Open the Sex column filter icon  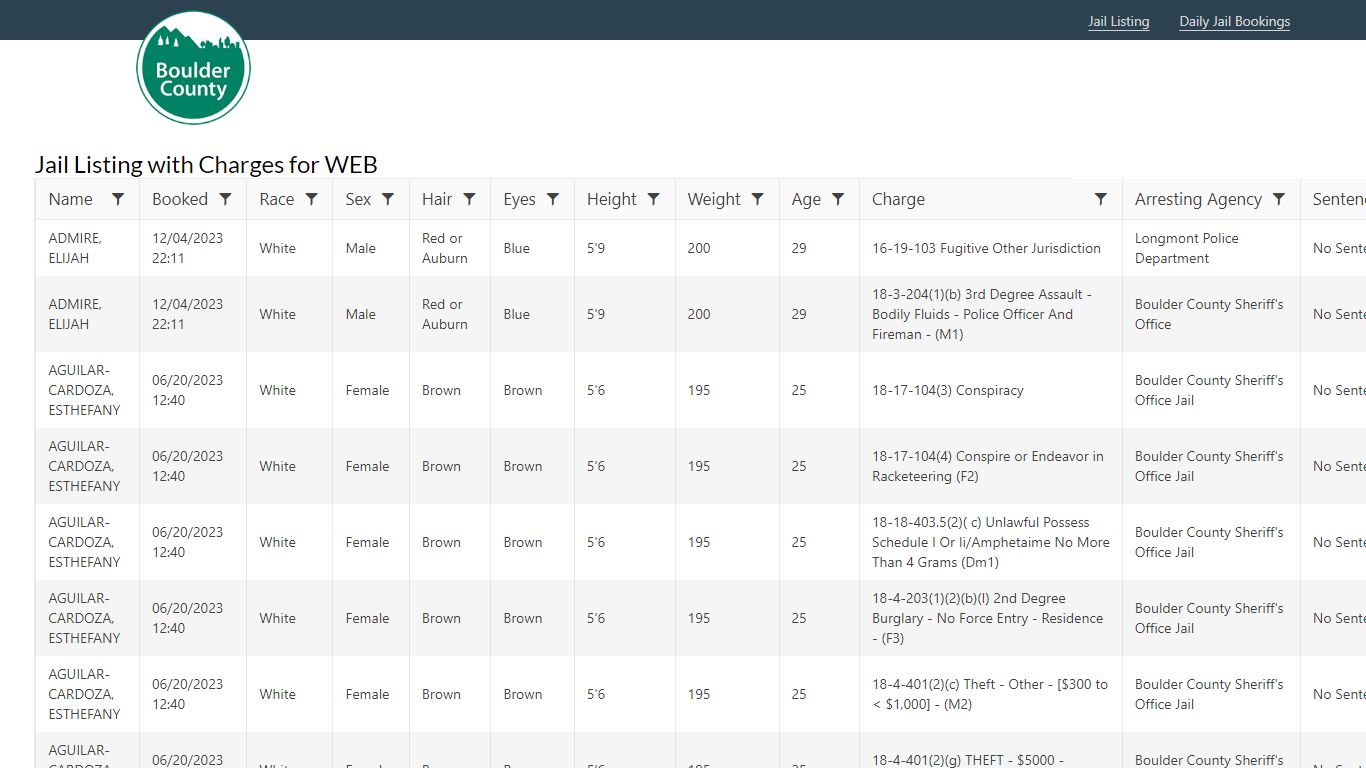point(389,199)
